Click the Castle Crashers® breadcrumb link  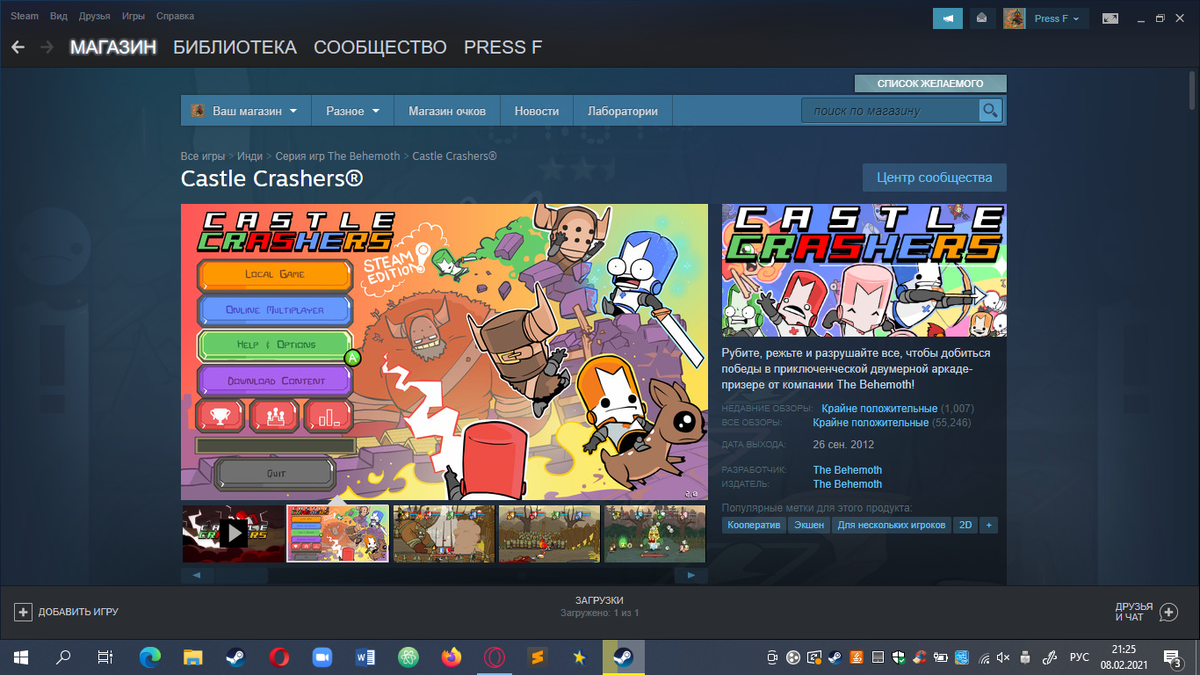(454, 156)
